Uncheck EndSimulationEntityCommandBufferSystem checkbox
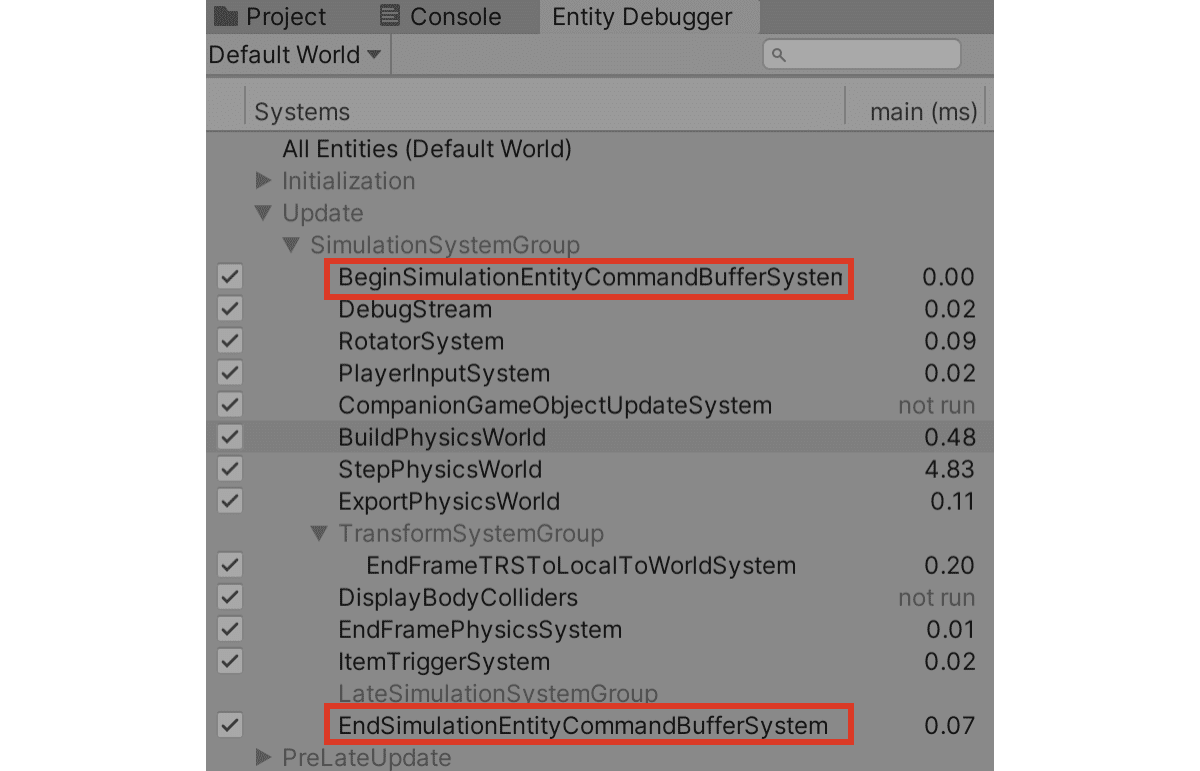 coord(230,725)
